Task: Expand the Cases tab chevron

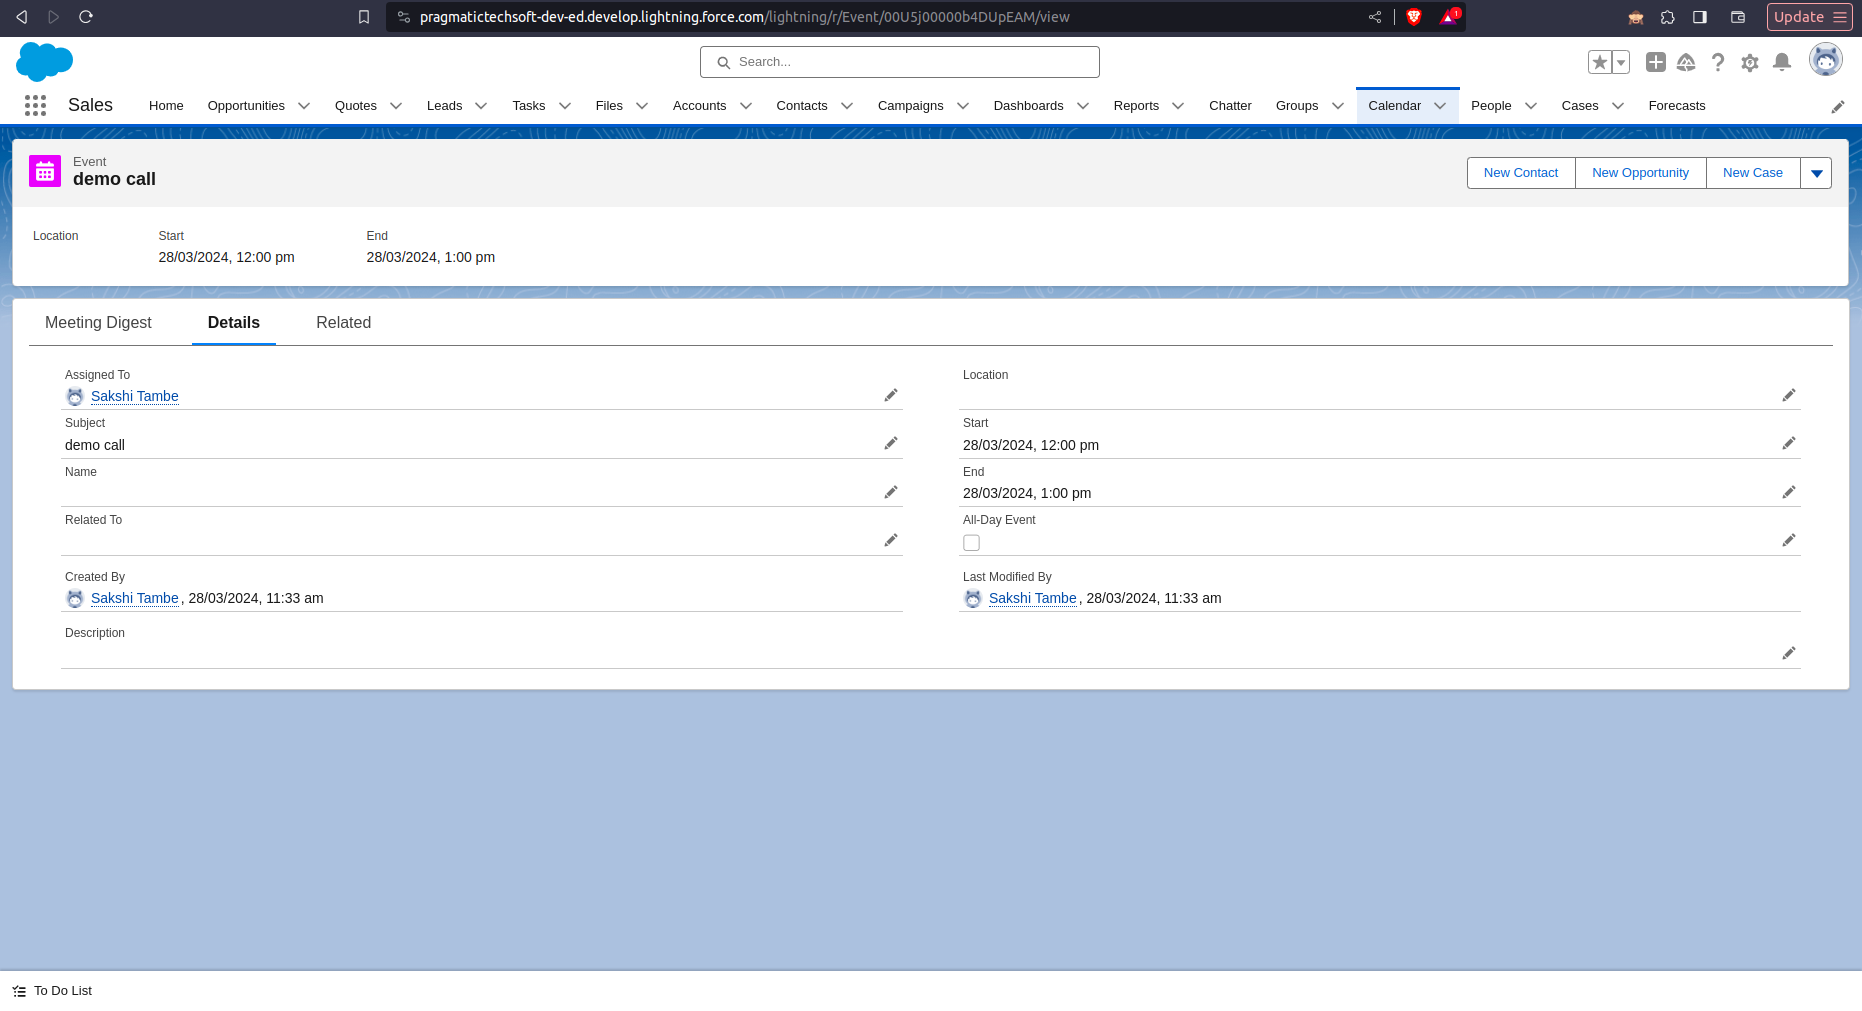Action: coord(1618,106)
